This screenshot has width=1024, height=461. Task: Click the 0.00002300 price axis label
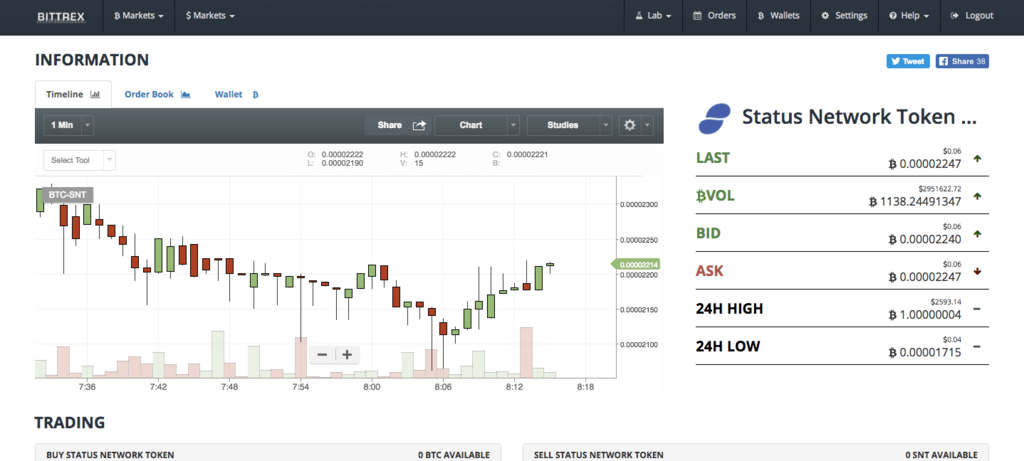tap(639, 204)
